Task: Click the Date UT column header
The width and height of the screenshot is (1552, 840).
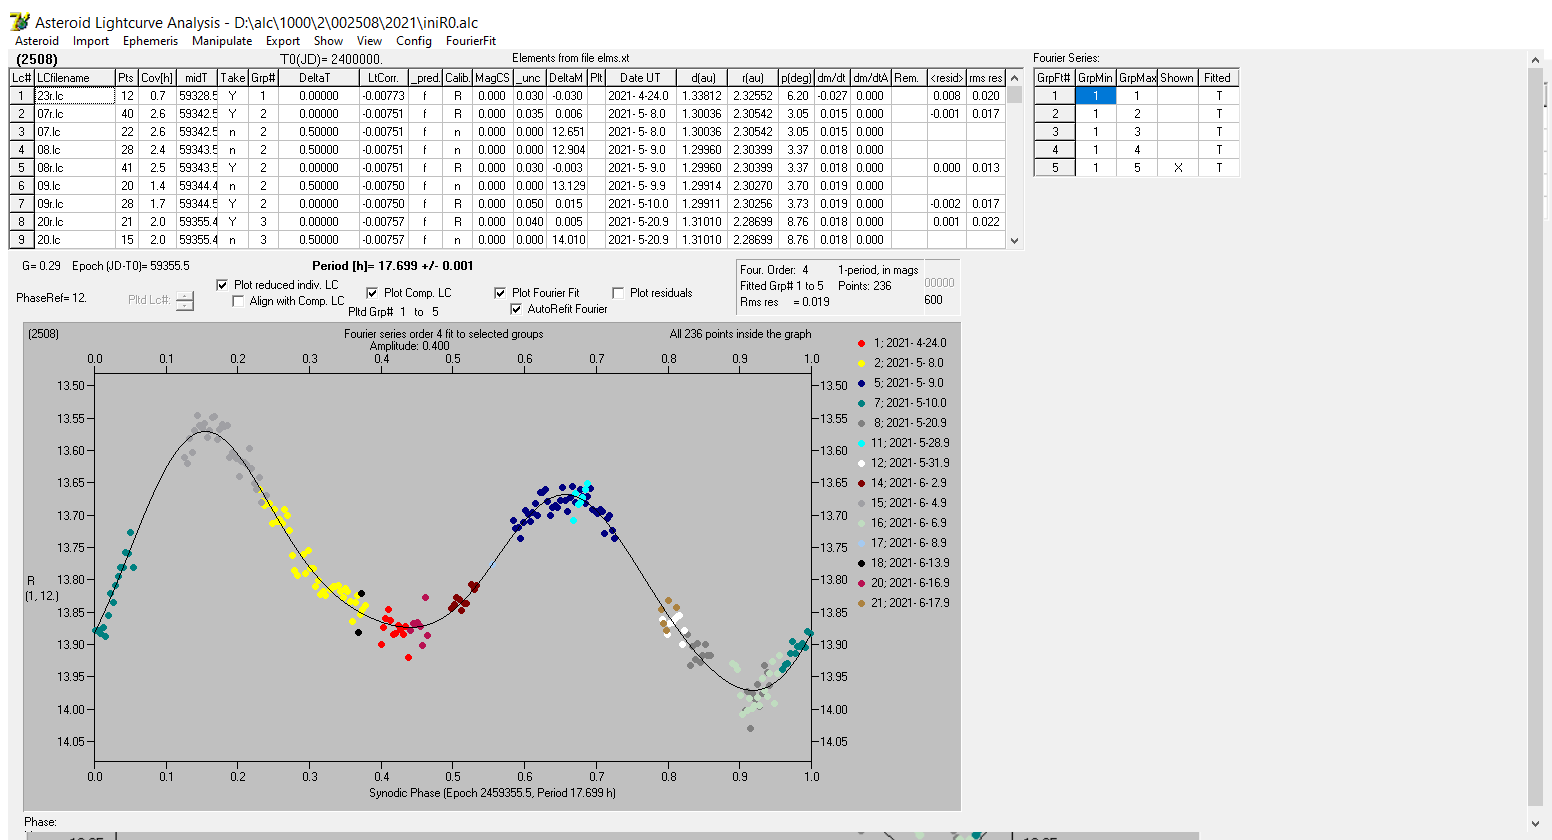Action: click(640, 78)
